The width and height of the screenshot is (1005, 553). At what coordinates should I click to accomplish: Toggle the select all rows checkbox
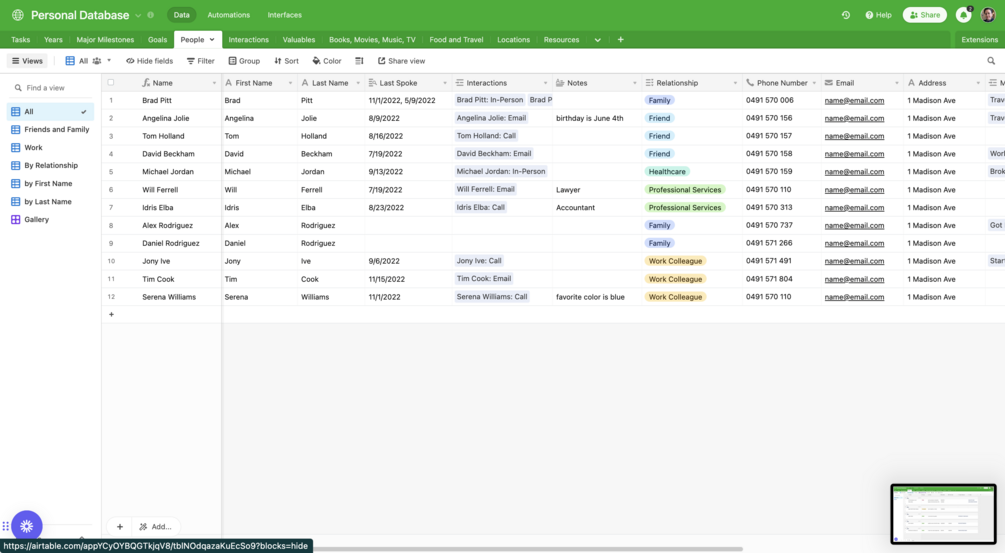[x=111, y=83]
